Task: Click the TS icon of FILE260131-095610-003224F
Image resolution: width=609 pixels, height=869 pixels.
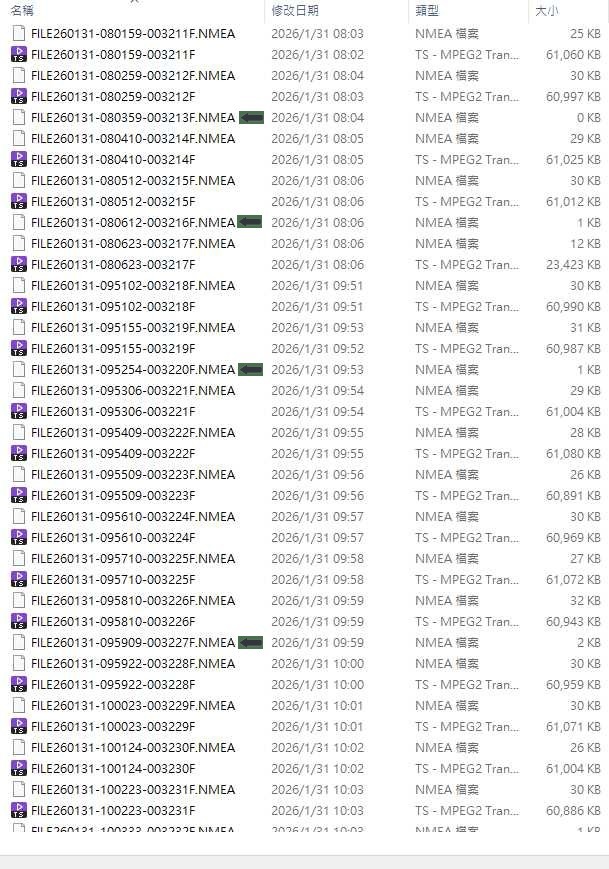Action: pos(19,538)
